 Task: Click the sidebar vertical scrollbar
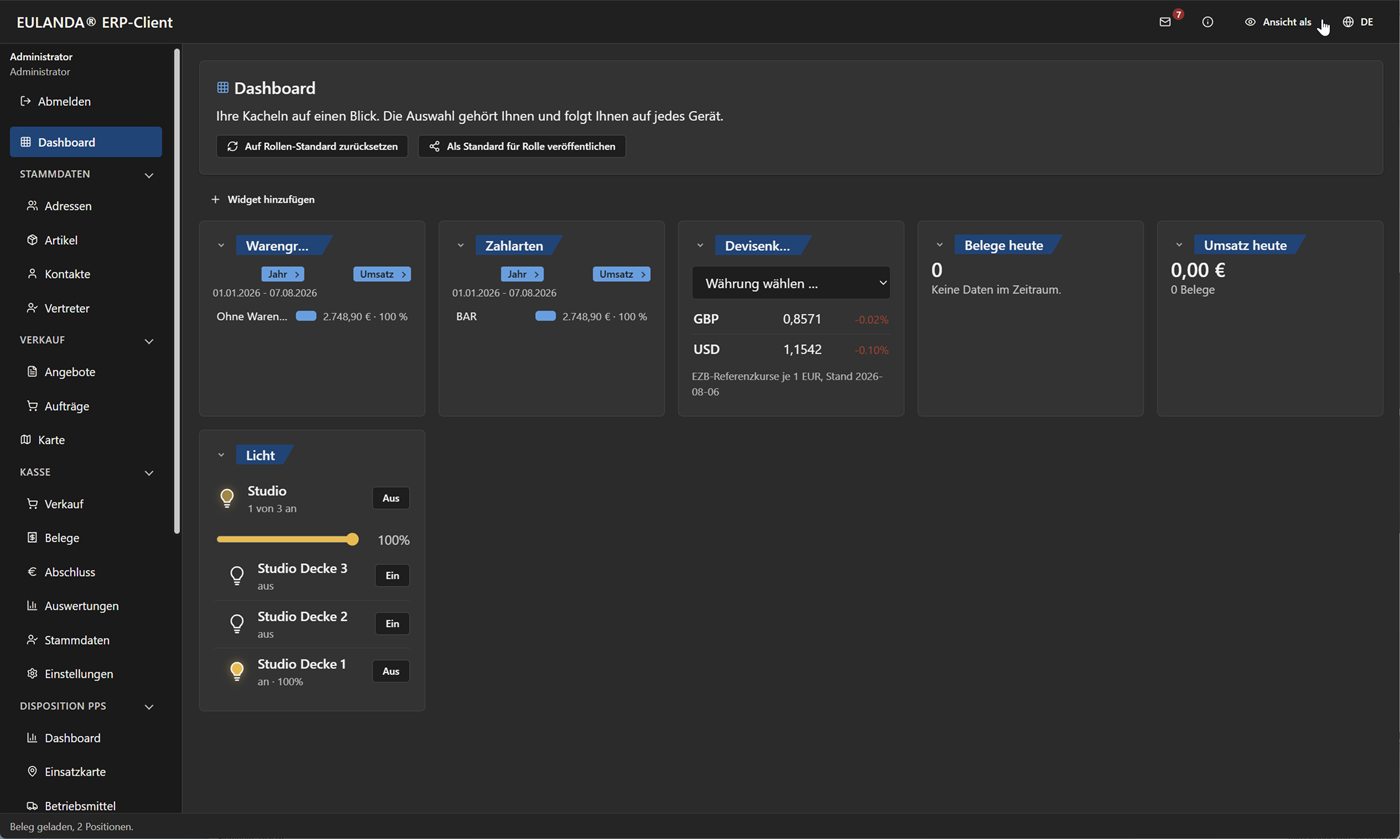pos(177,290)
